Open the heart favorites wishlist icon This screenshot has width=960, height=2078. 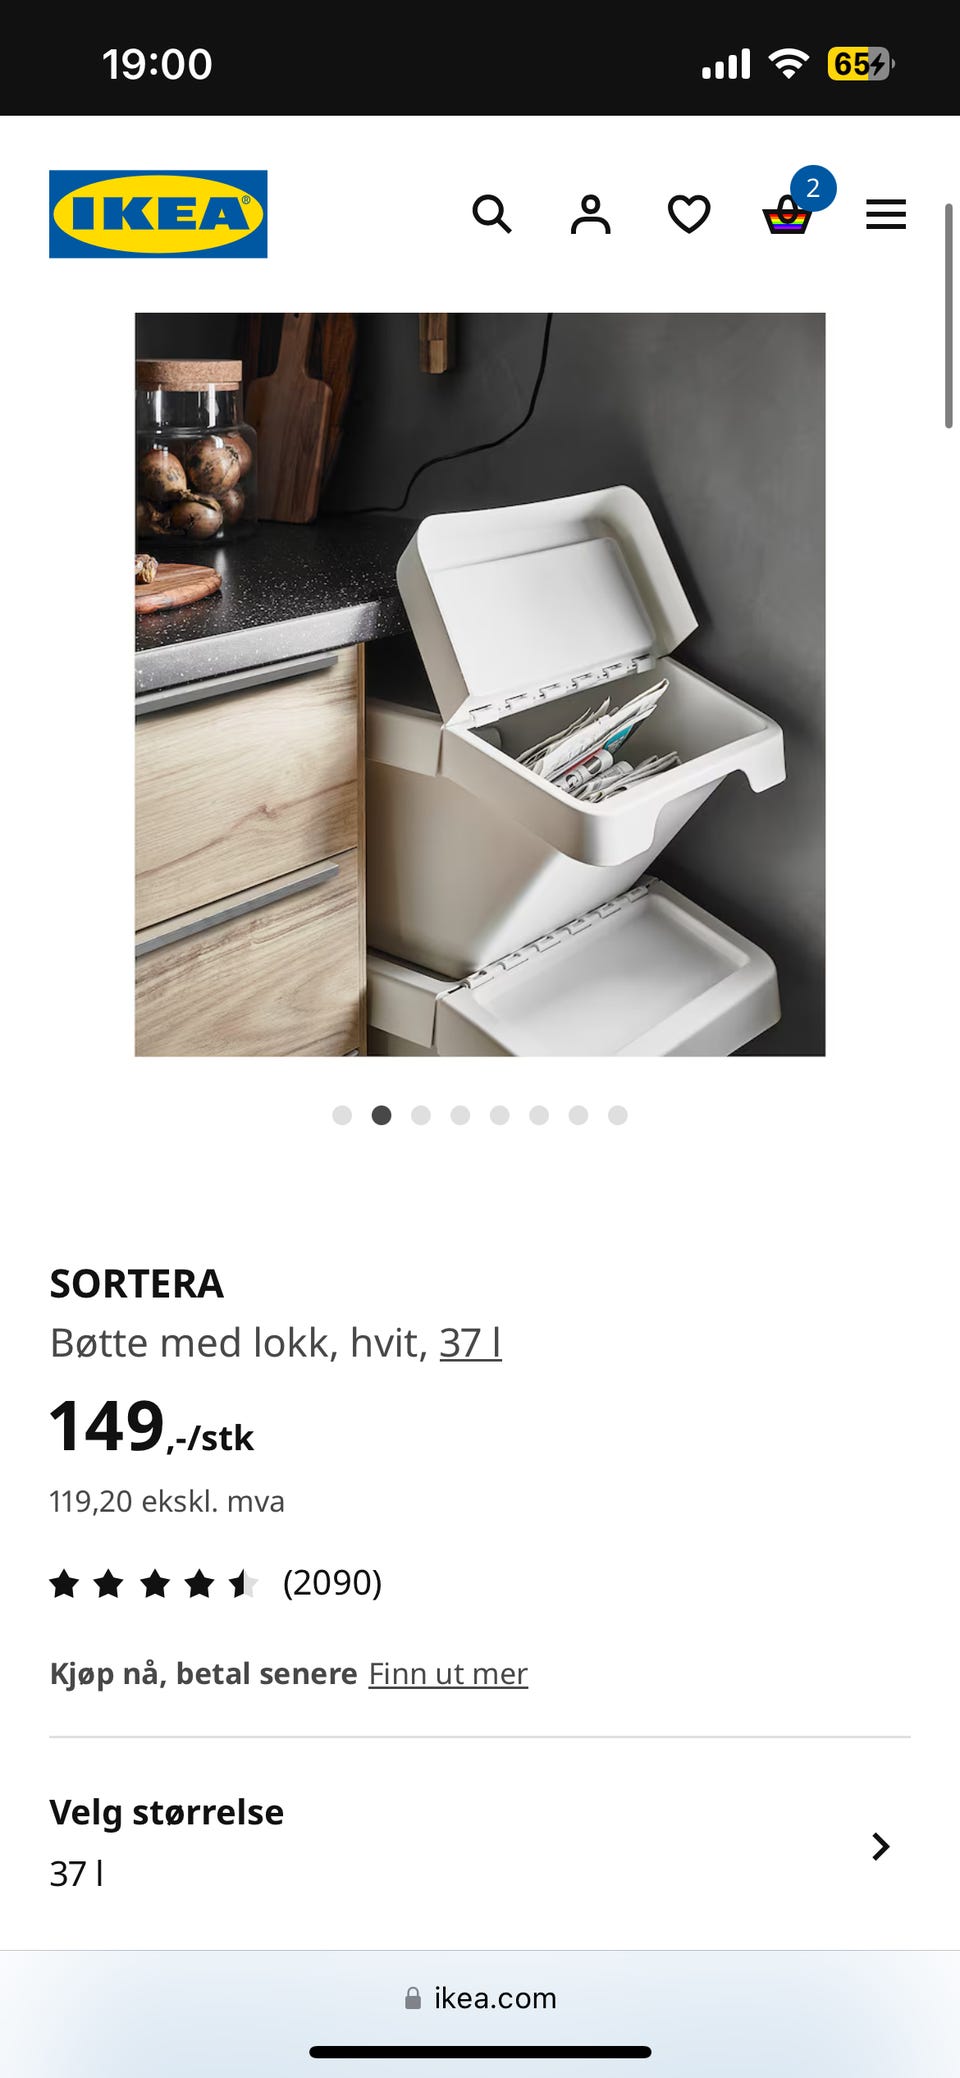[x=689, y=214]
